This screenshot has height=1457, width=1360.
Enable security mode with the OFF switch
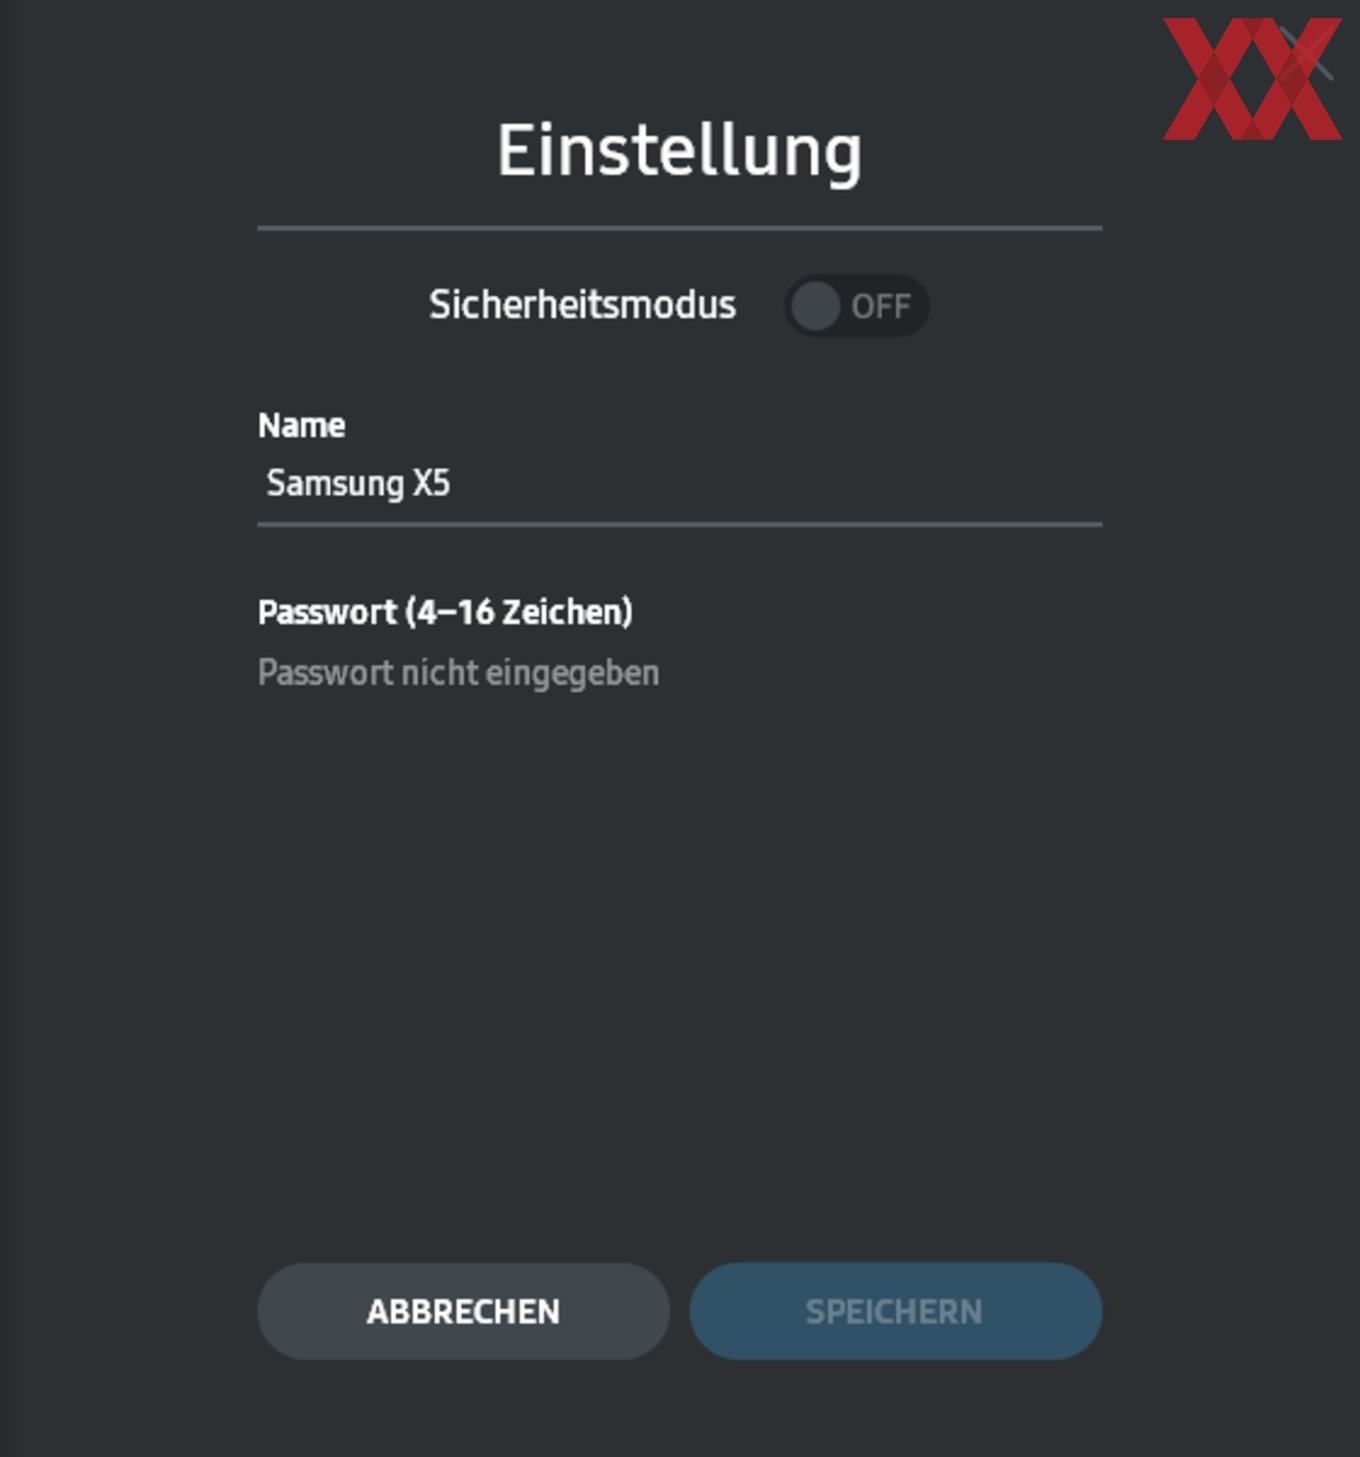857,306
